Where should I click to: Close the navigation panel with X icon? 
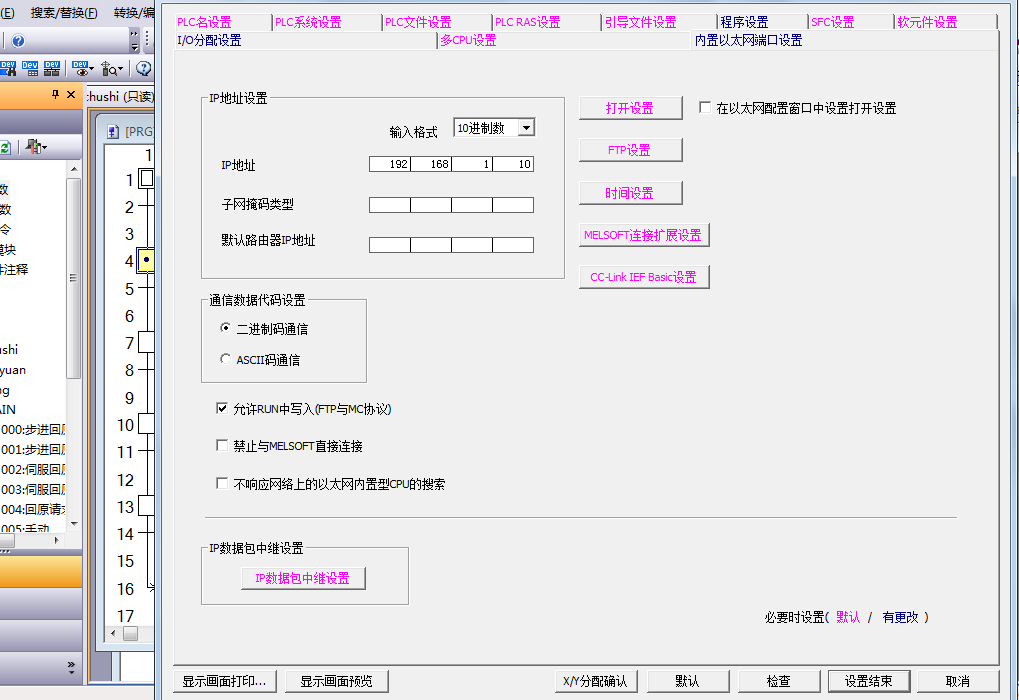(x=71, y=95)
